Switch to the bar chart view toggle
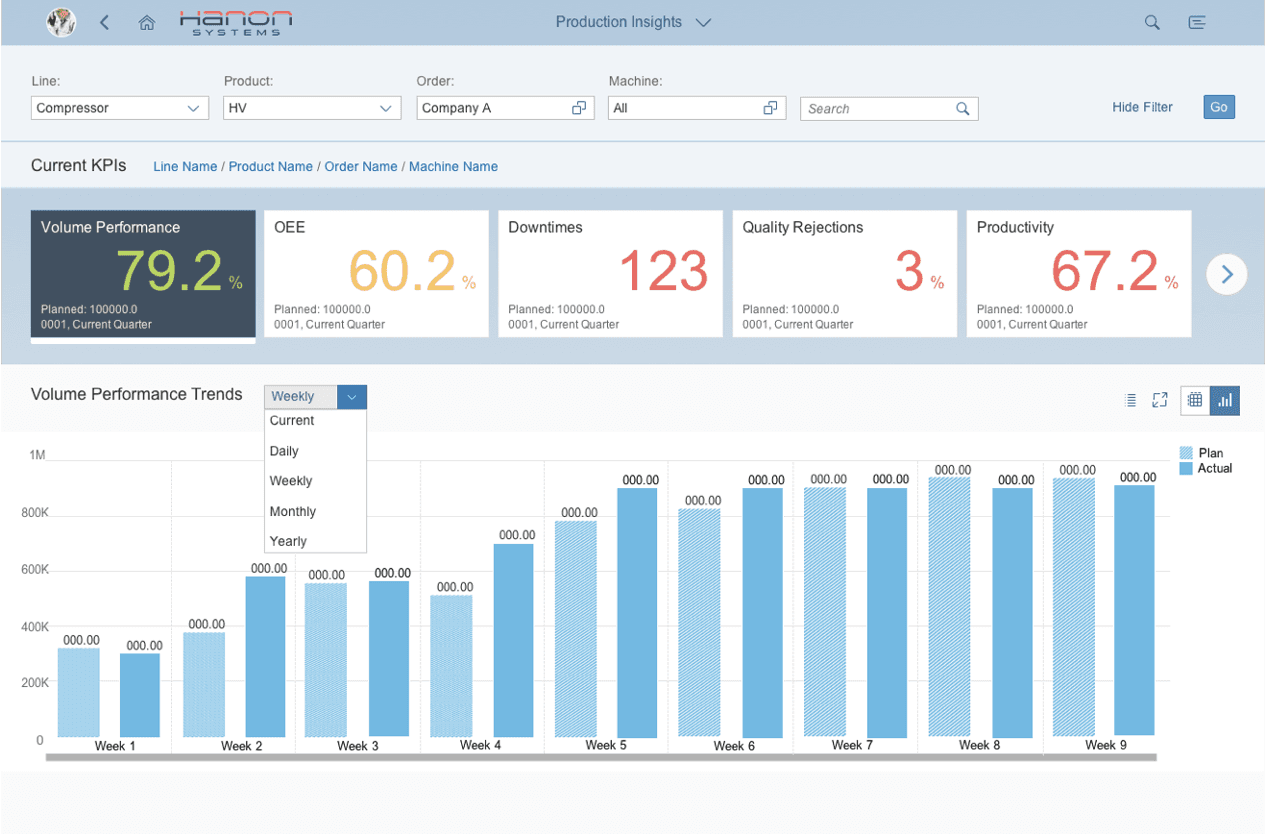Screen dimensions: 1266x834 click(1225, 400)
